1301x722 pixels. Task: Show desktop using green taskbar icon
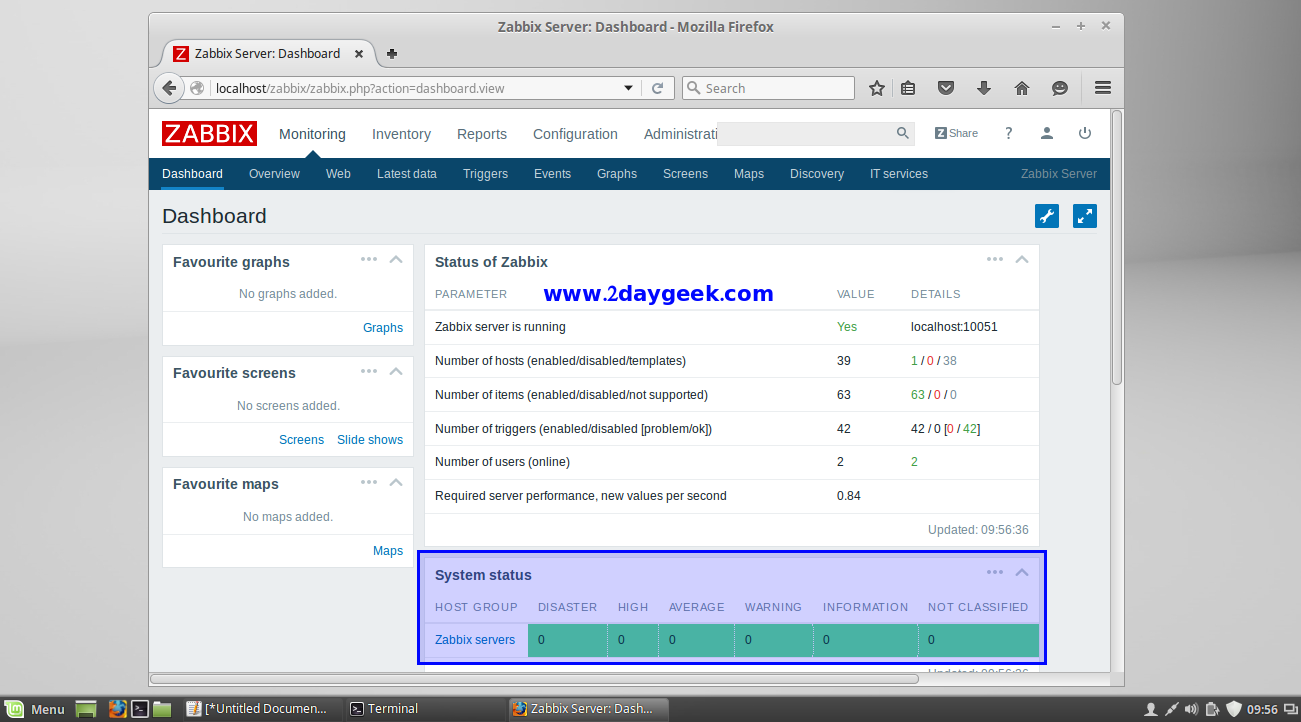[x=86, y=709]
